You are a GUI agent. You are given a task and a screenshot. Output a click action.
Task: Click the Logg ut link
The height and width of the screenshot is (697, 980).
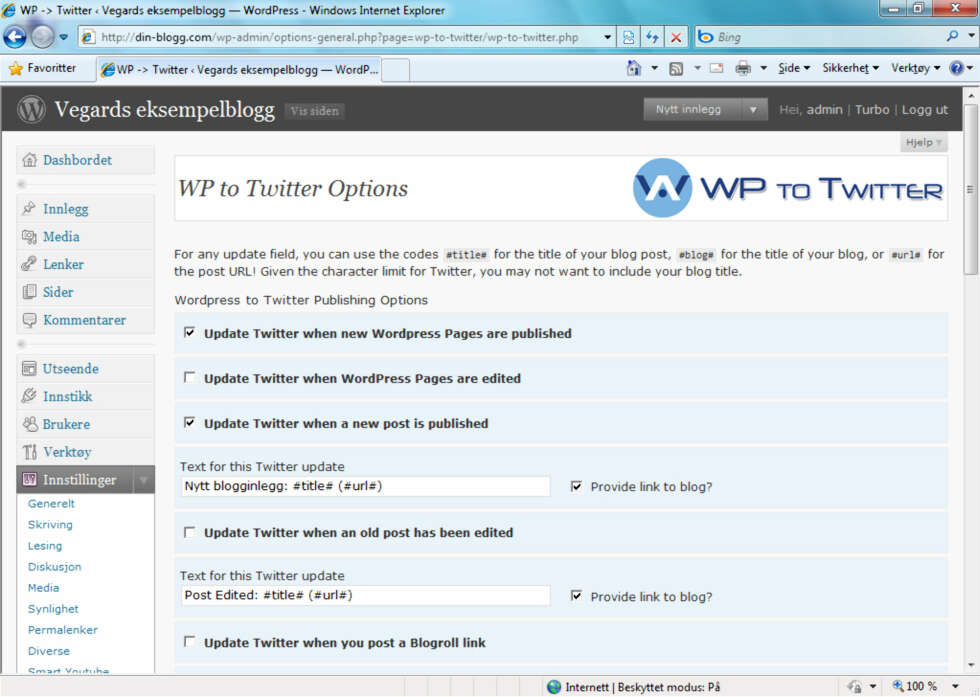[924, 109]
